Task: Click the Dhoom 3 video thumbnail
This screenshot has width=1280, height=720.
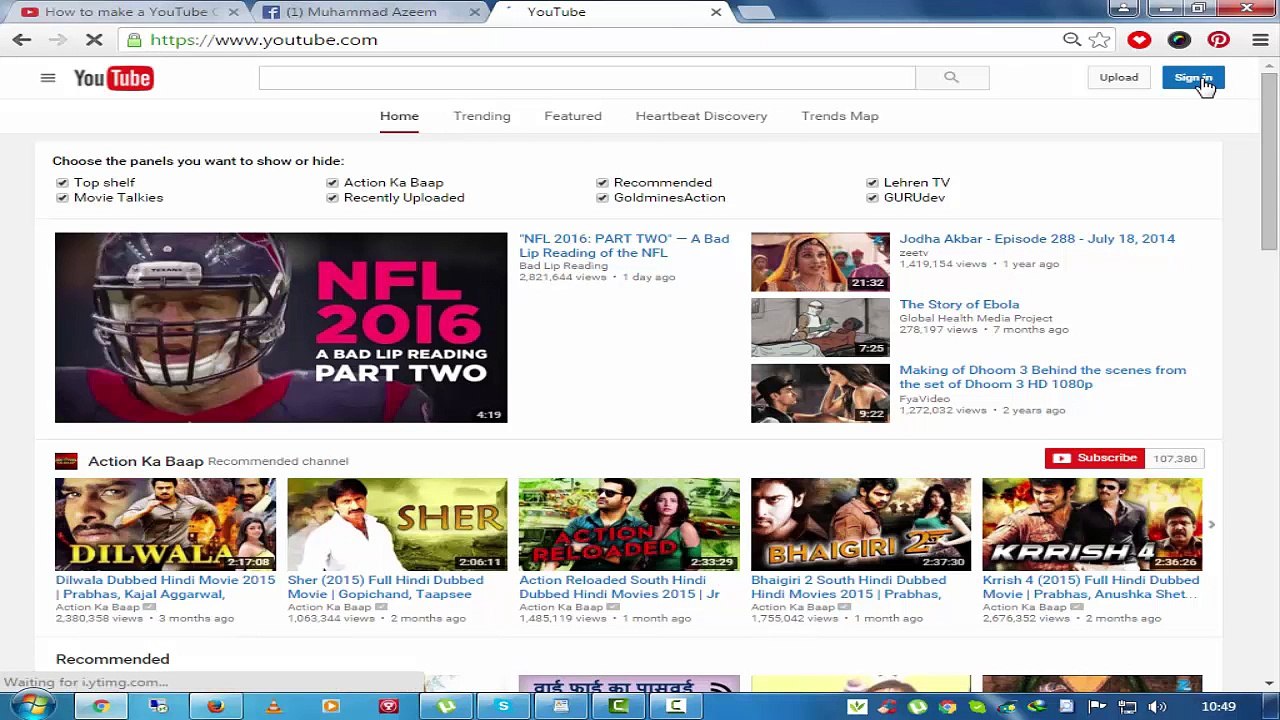Action: pos(820,393)
